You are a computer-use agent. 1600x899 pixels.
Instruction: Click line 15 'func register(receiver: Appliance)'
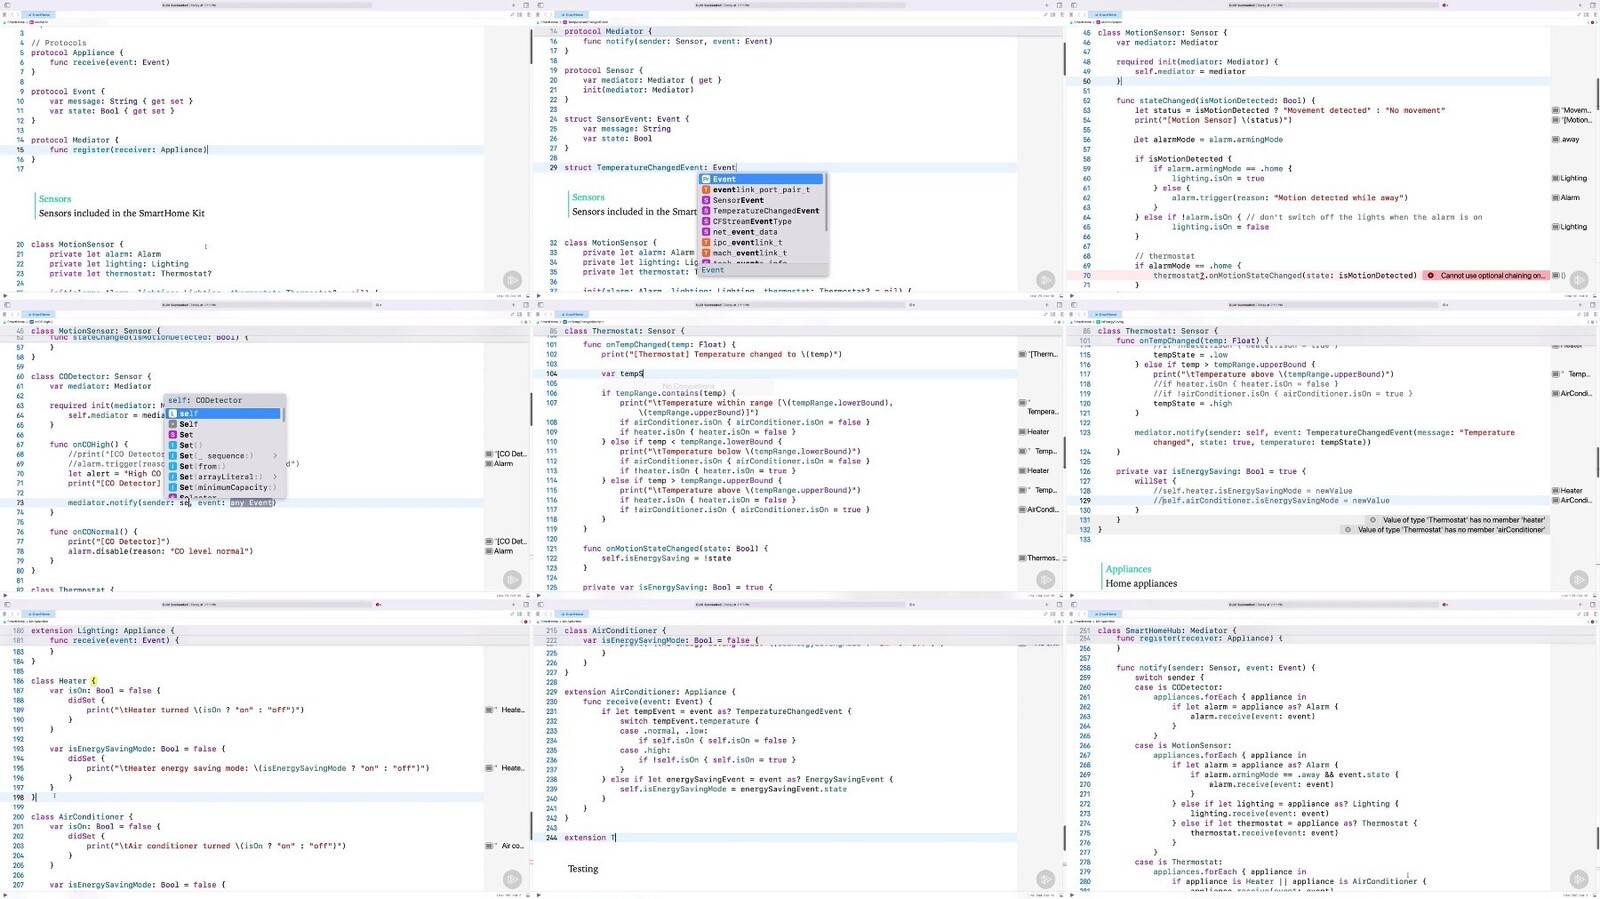pos(129,150)
